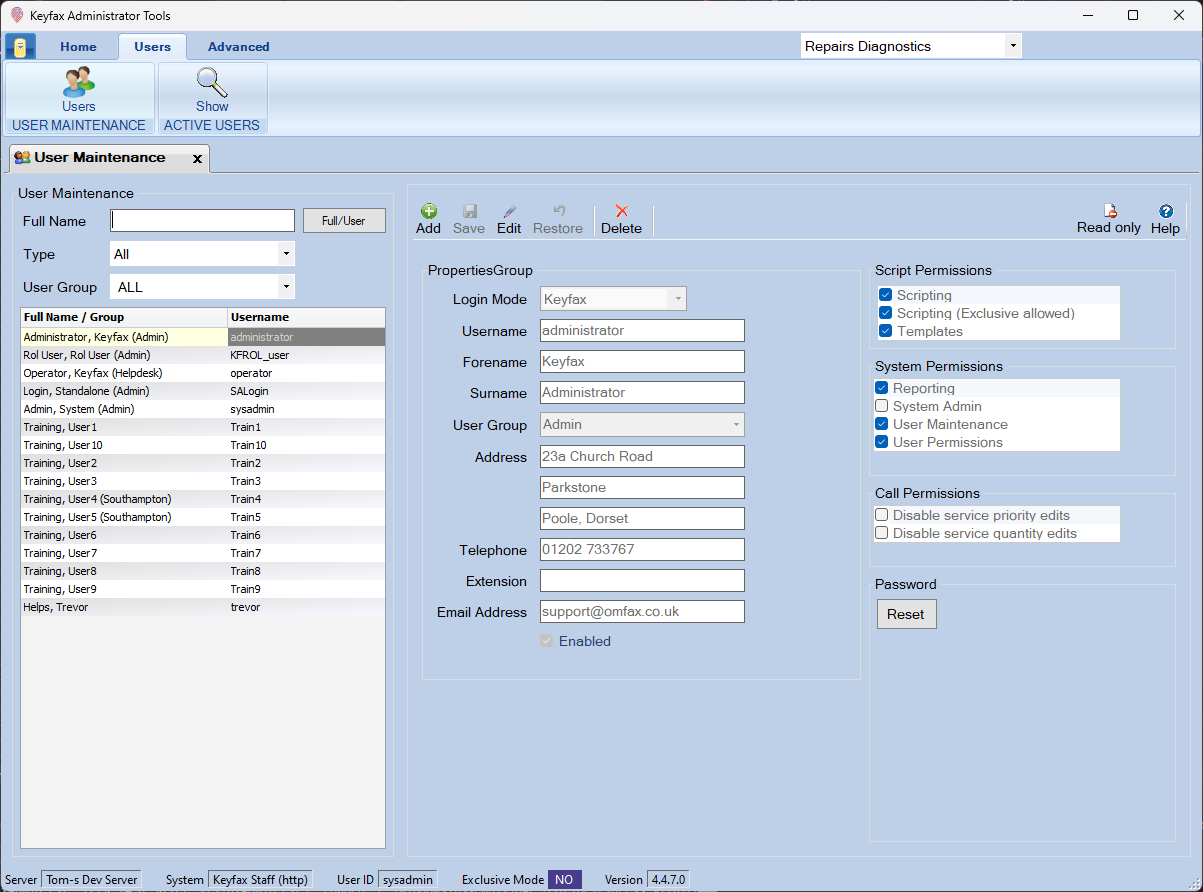
Task: Click the Delete red X icon
Action: [621, 211]
